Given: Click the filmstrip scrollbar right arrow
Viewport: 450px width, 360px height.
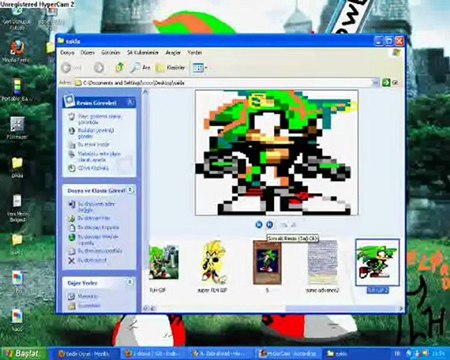Looking at the screenshot, I should click(x=401, y=309).
